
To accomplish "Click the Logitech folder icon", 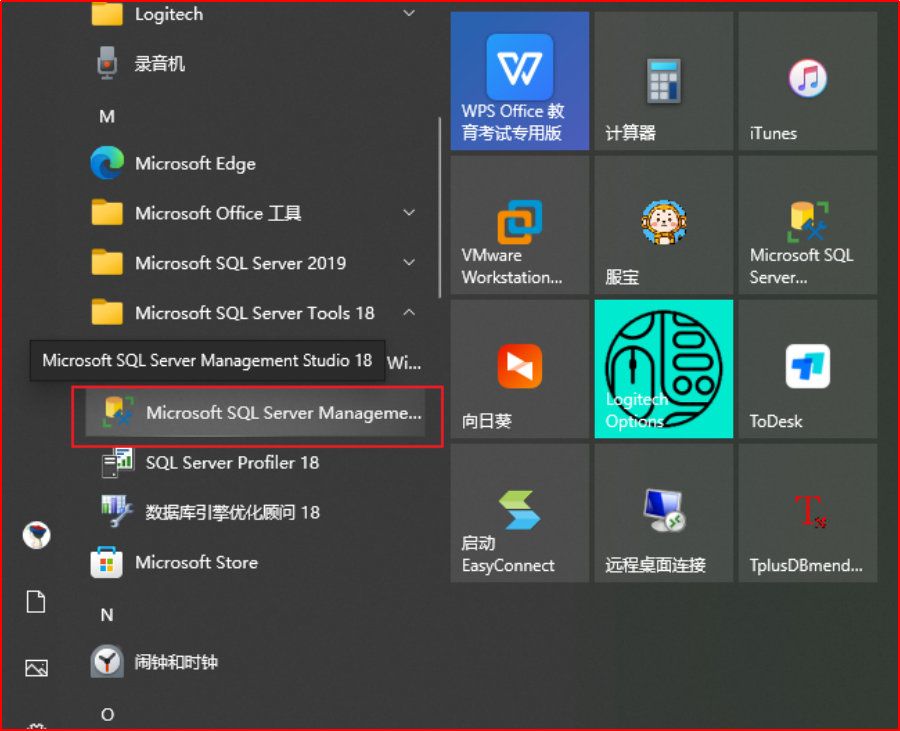I will click(x=107, y=14).
